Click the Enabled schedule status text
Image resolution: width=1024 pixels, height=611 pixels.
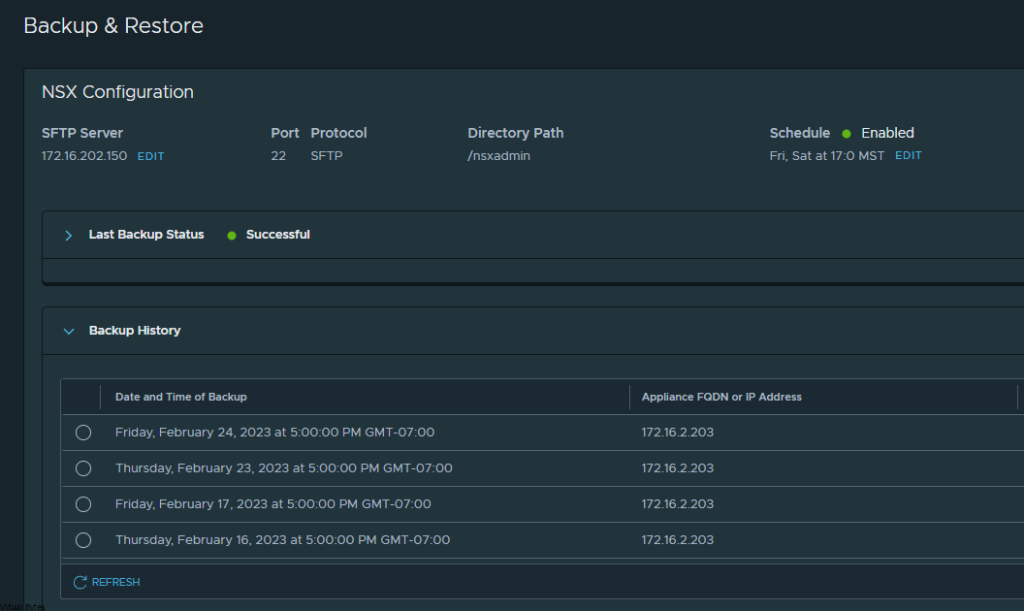[888, 133]
